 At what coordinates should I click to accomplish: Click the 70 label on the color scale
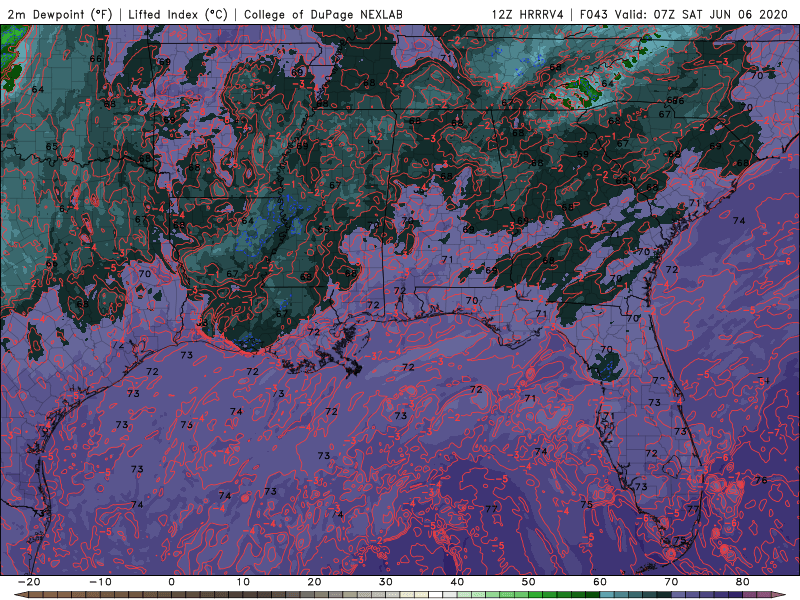tap(671, 582)
